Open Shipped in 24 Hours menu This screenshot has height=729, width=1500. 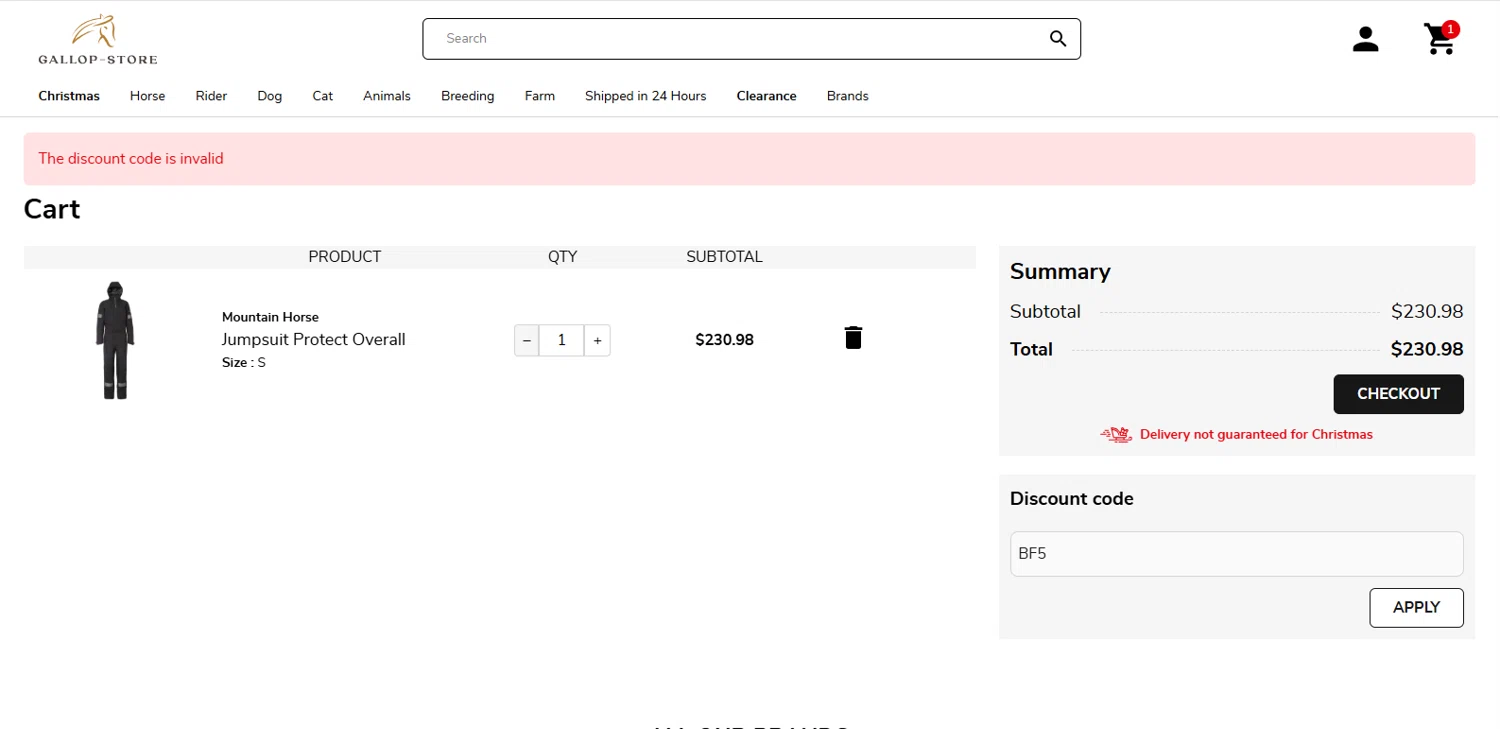(645, 96)
